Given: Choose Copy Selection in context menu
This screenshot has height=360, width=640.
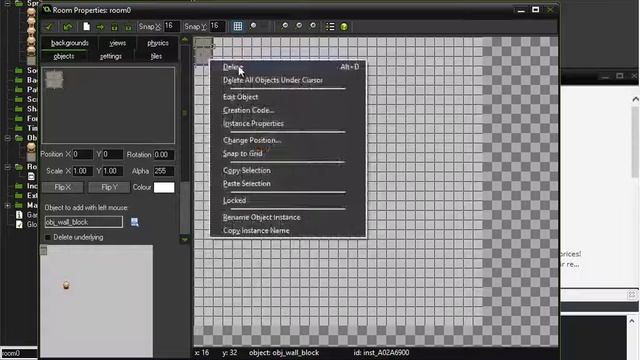Looking at the screenshot, I should tap(288, 171).
